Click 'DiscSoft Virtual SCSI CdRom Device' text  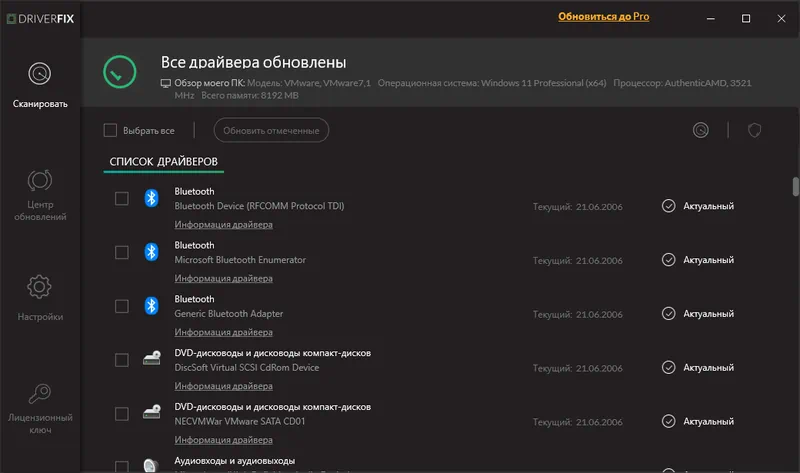point(246,367)
